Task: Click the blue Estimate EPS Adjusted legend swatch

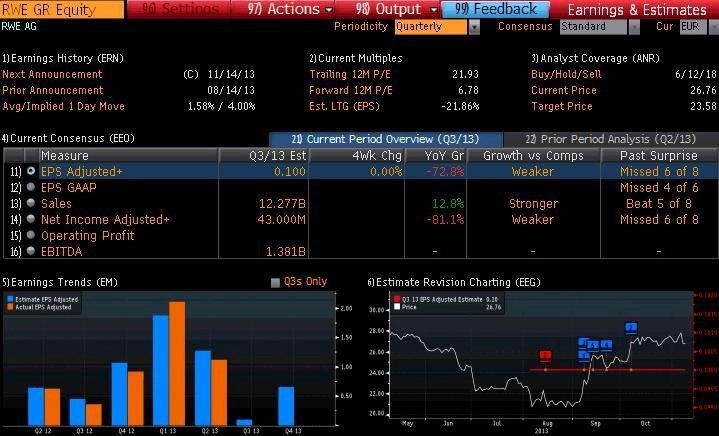Action: point(10,299)
